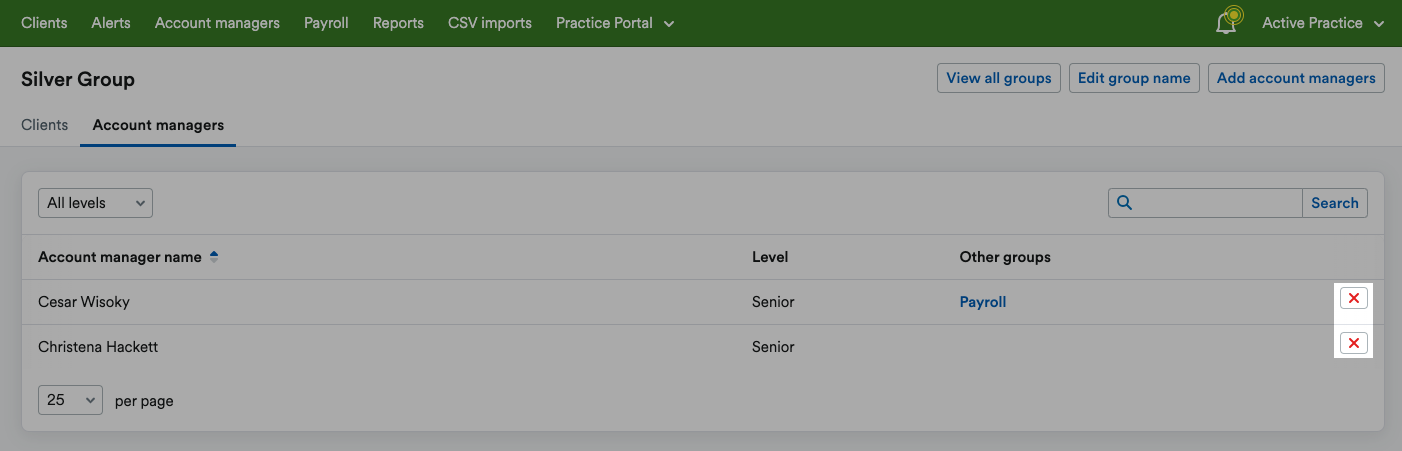Click the Add account managers button
This screenshot has width=1402, height=451.
(1296, 78)
